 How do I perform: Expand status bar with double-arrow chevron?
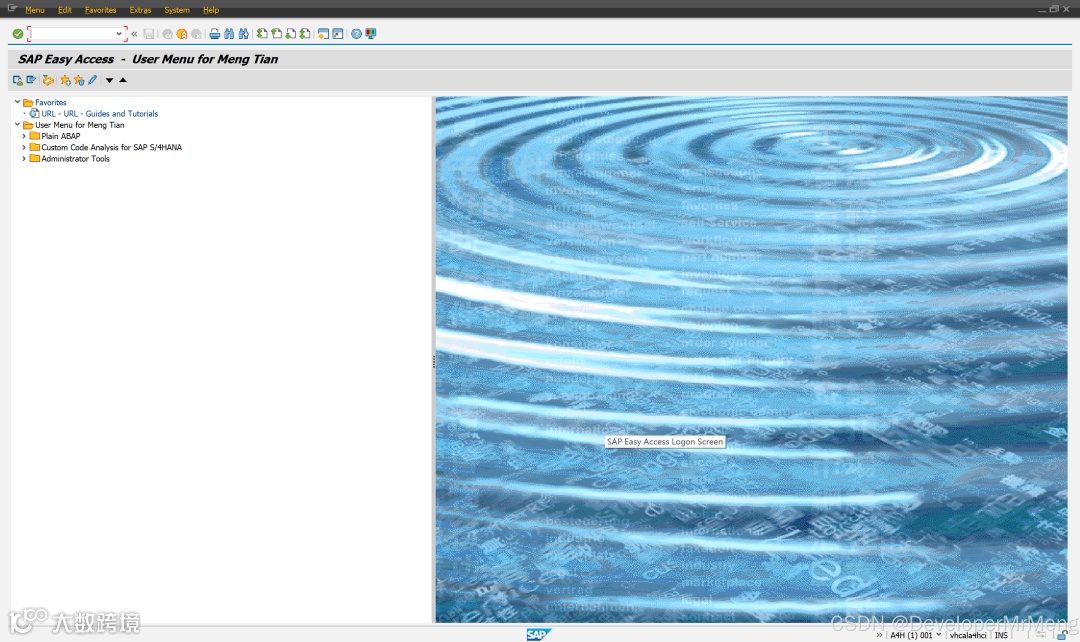pos(880,636)
